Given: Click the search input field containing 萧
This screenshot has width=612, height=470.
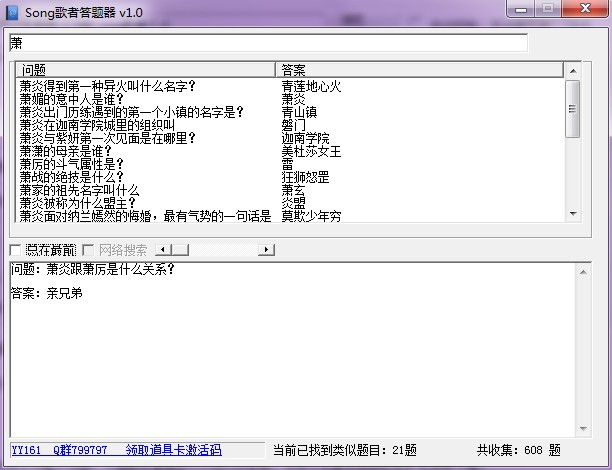Looking at the screenshot, I should click(x=267, y=43).
